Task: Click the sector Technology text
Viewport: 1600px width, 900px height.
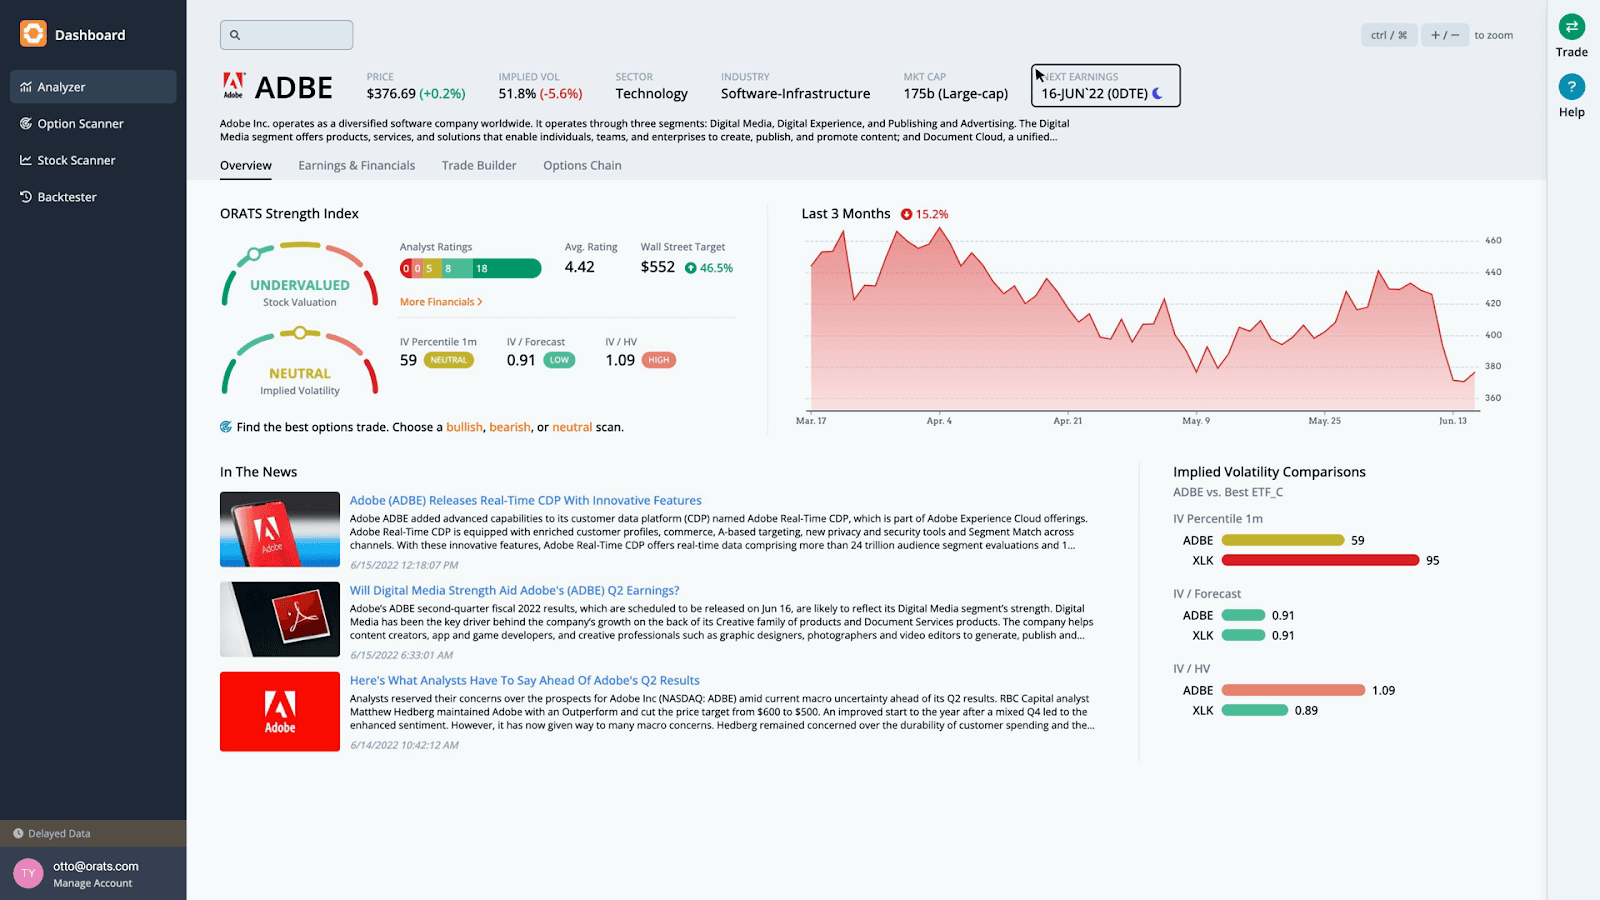Action: tap(651, 94)
